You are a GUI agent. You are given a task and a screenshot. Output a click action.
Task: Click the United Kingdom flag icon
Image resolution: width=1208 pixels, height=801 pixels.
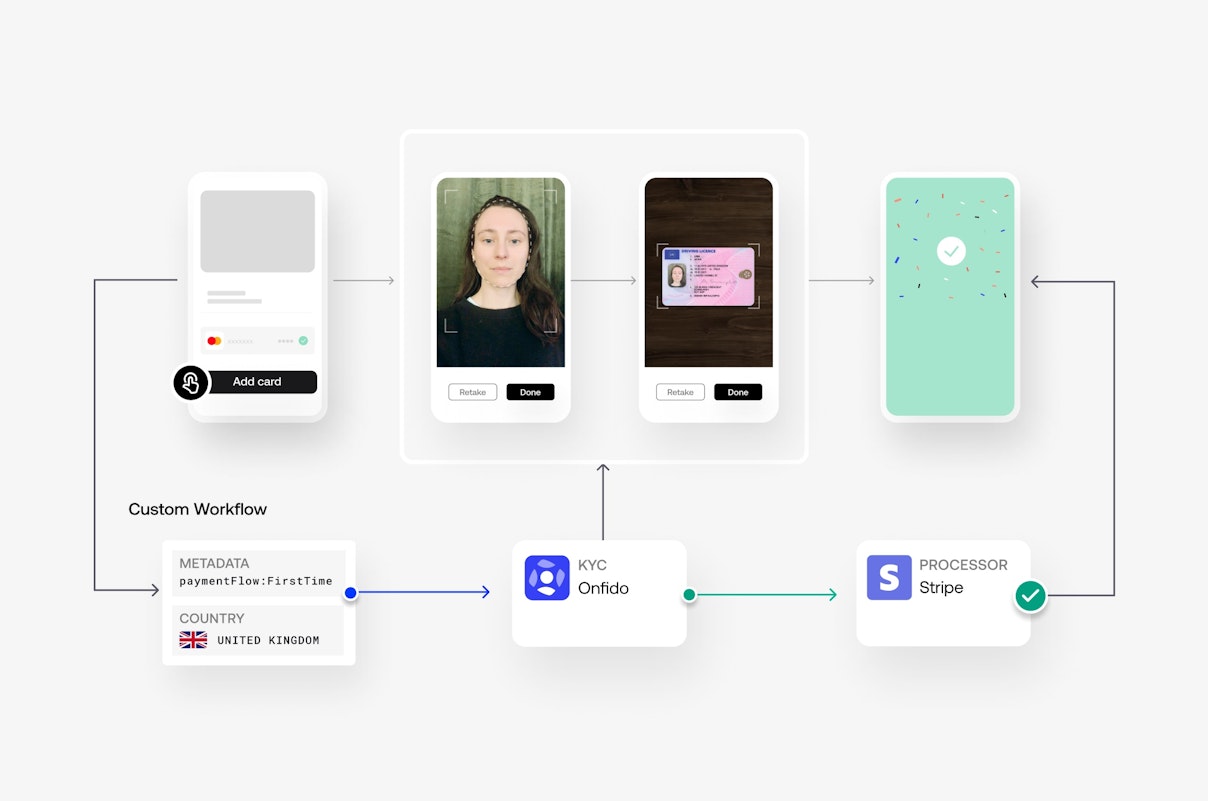[193, 640]
